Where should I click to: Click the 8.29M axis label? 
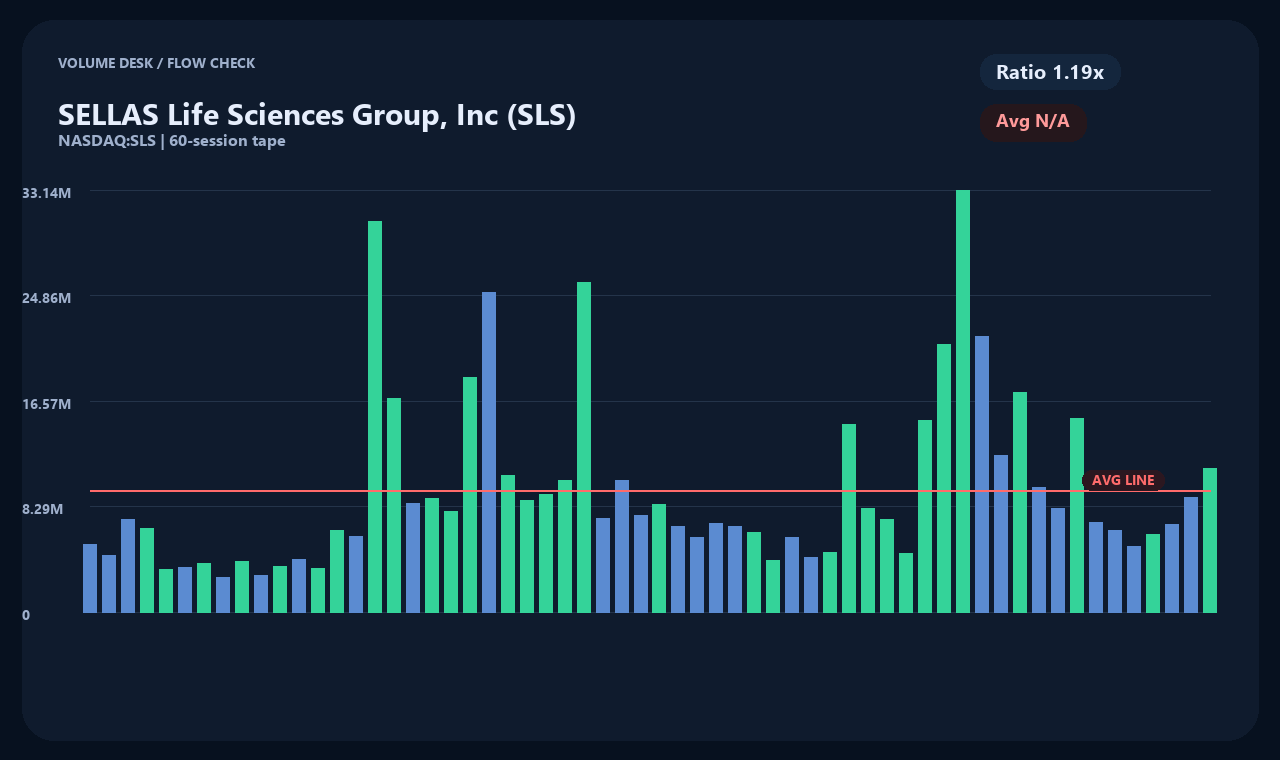click(x=43, y=509)
